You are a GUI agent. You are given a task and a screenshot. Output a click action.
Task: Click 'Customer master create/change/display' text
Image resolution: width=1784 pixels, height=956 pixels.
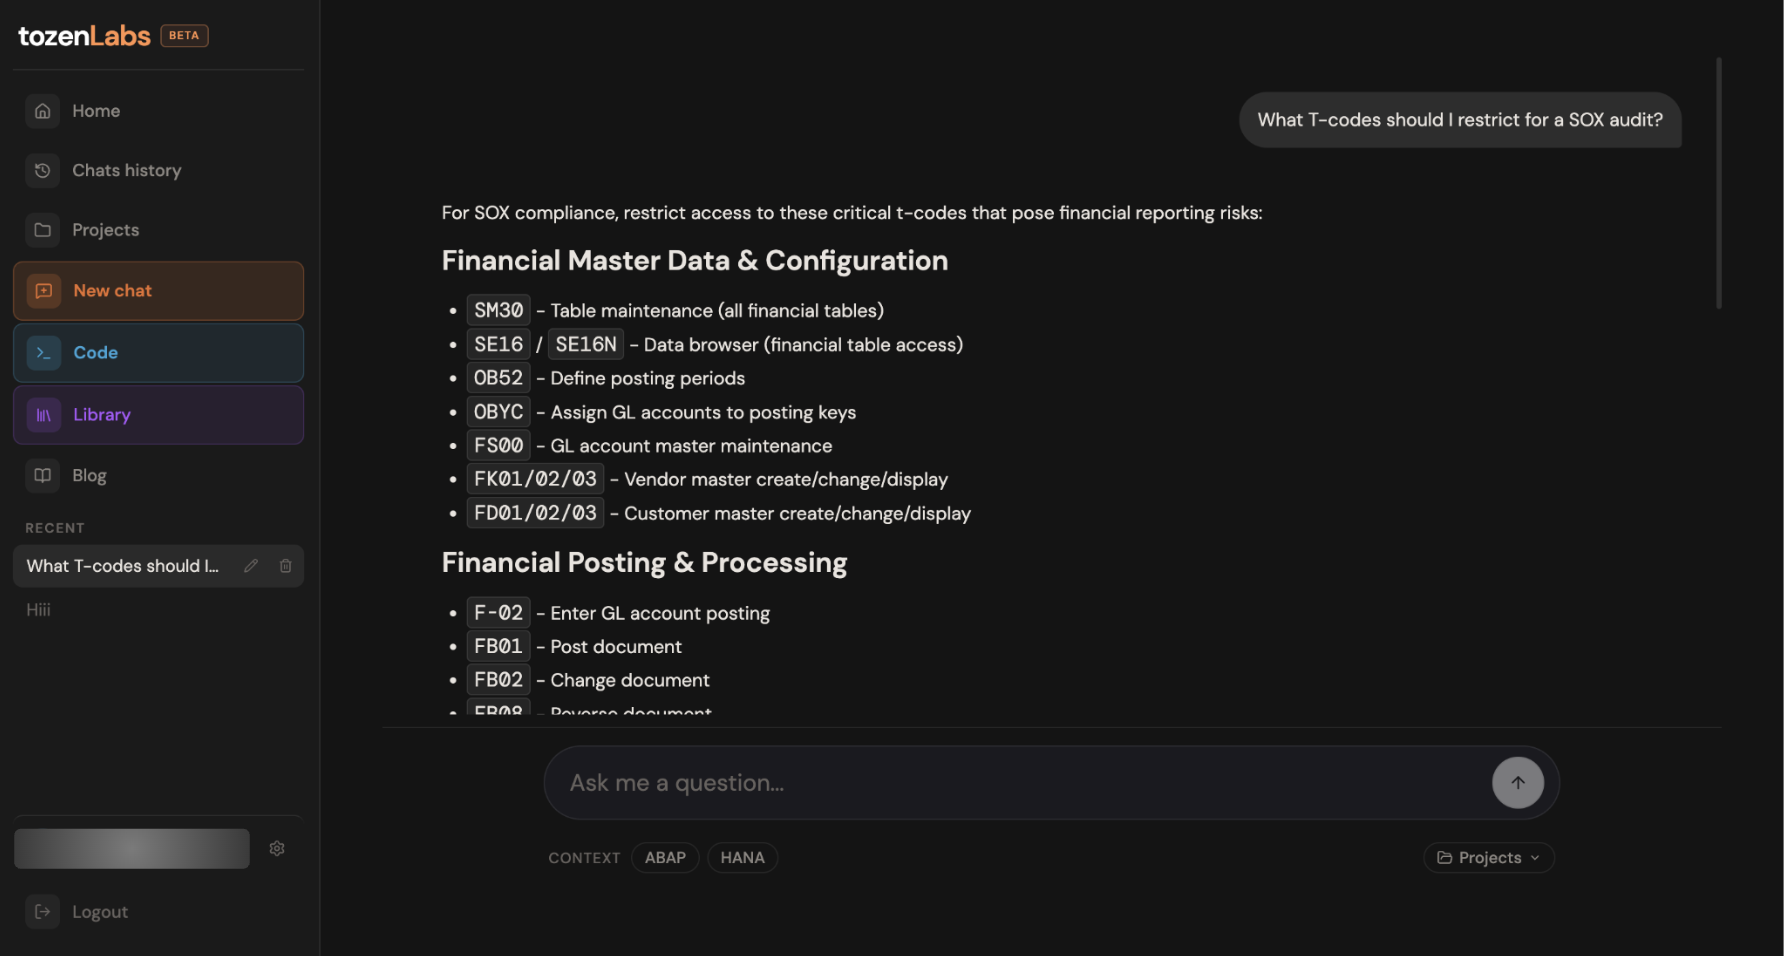coord(797,514)
